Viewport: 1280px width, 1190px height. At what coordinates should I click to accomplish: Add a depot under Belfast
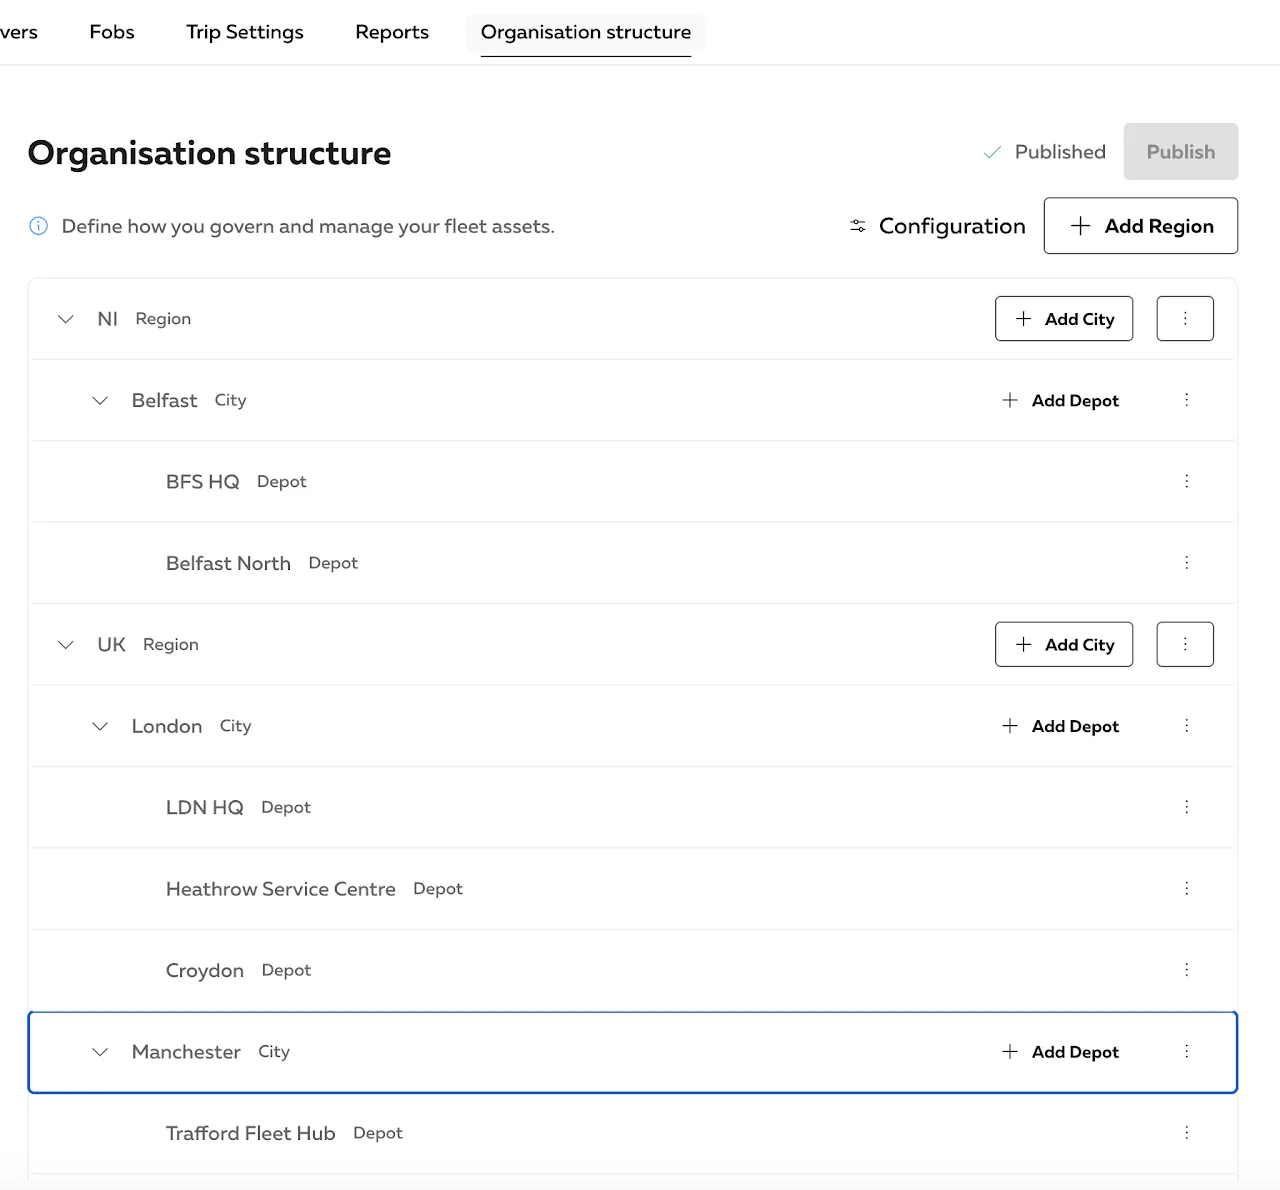pyautogui.click(x=1060, y=400)
